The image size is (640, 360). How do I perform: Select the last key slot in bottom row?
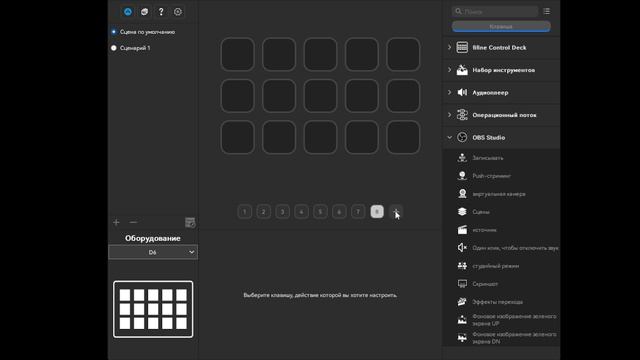click(x=403, y=137)
